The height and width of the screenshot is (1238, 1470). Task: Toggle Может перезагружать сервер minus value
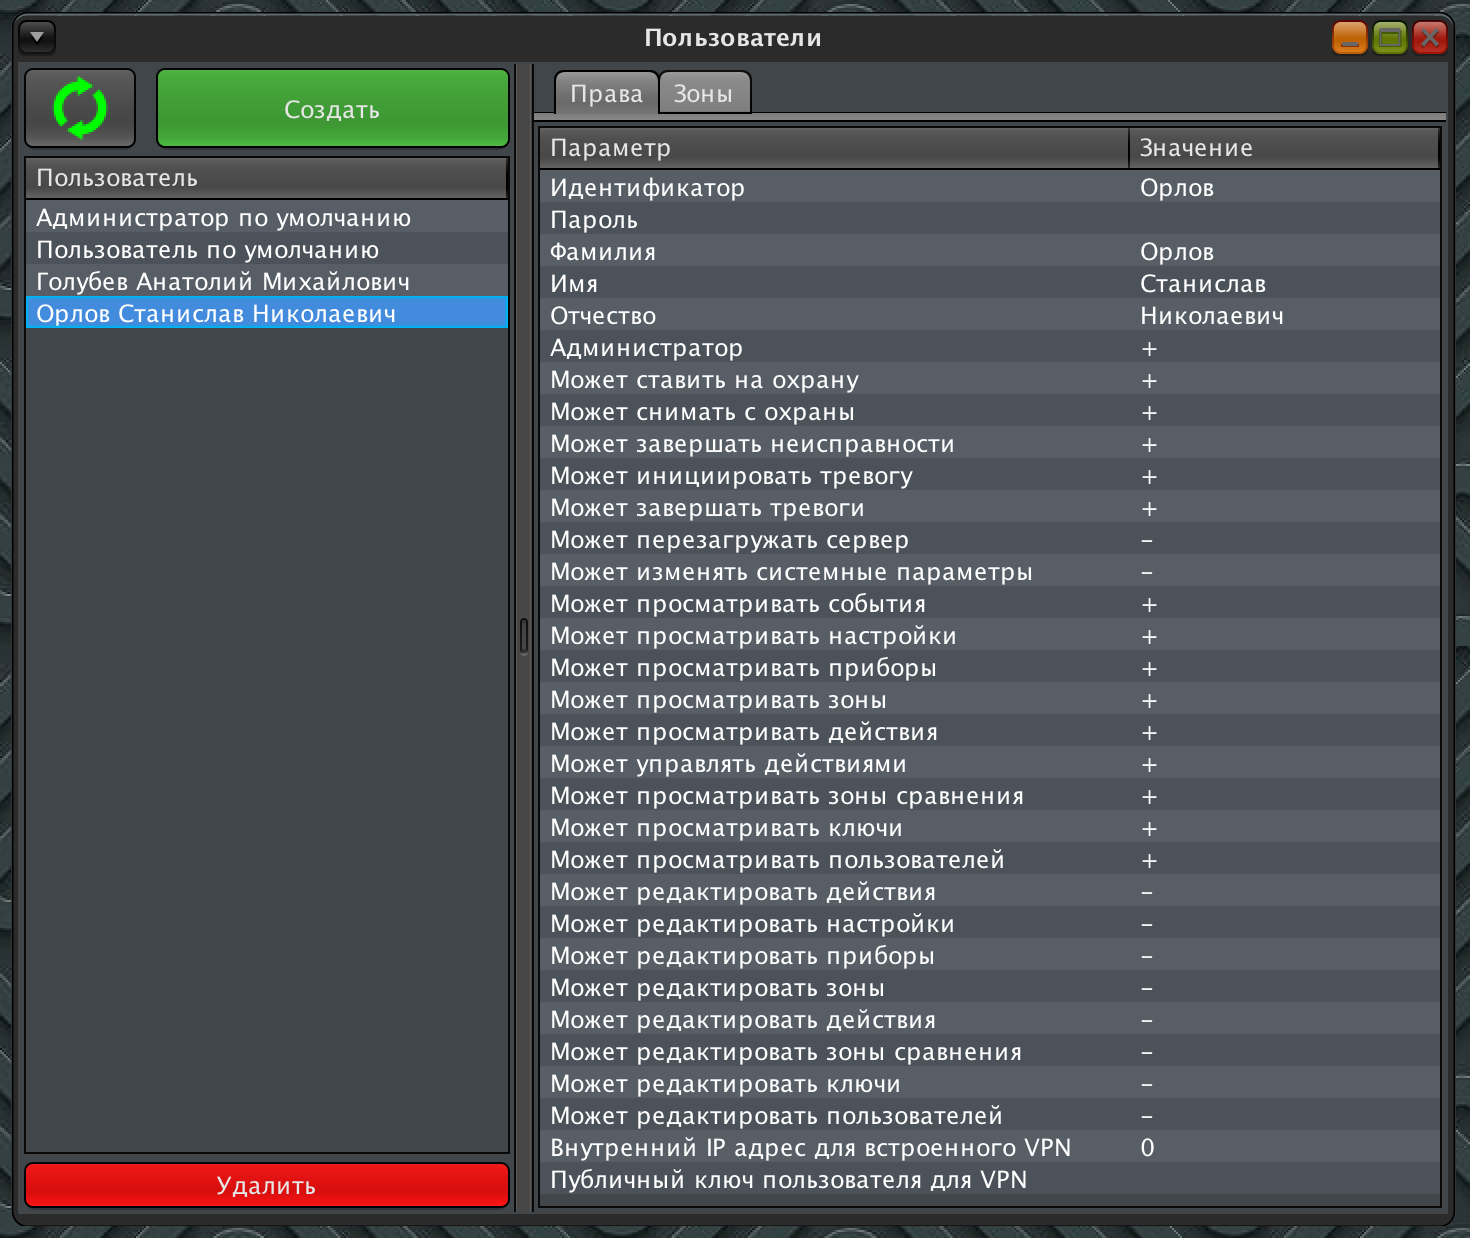[1147, 541]
